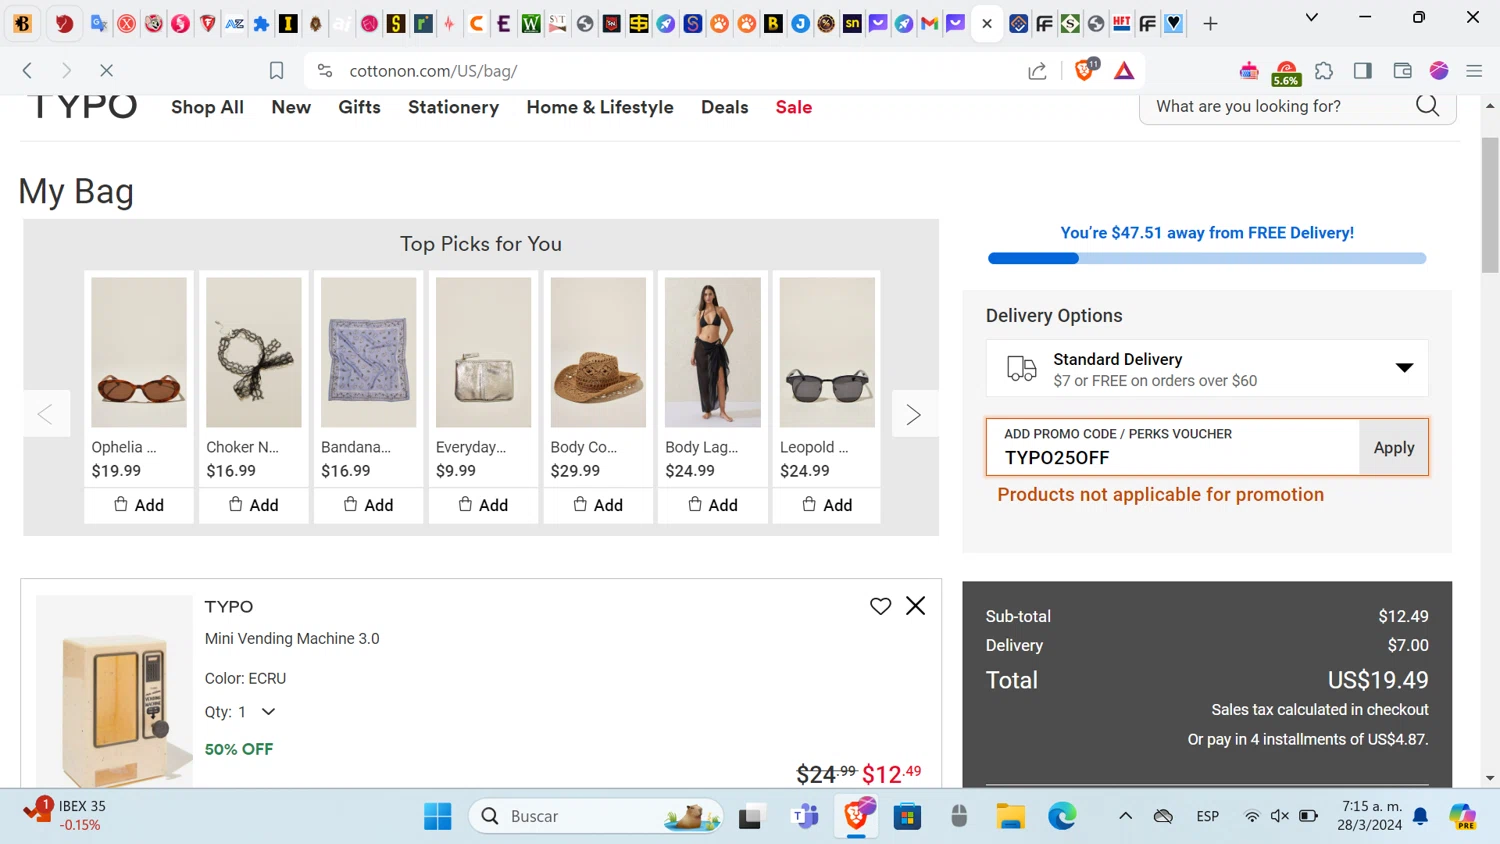Open File Explorer from taskbar
The image size is (1500, 844).
click(1010, 816)
